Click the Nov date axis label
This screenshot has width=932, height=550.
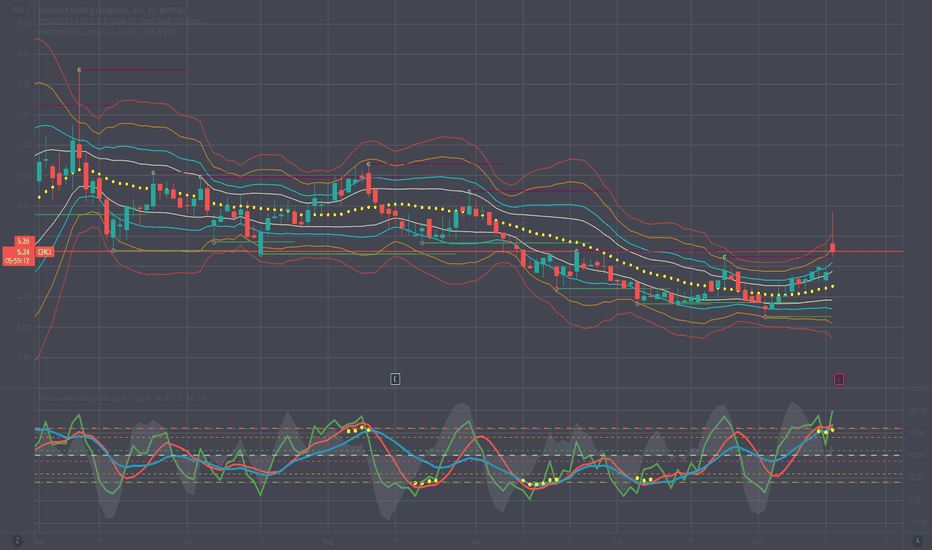point(758,541)
